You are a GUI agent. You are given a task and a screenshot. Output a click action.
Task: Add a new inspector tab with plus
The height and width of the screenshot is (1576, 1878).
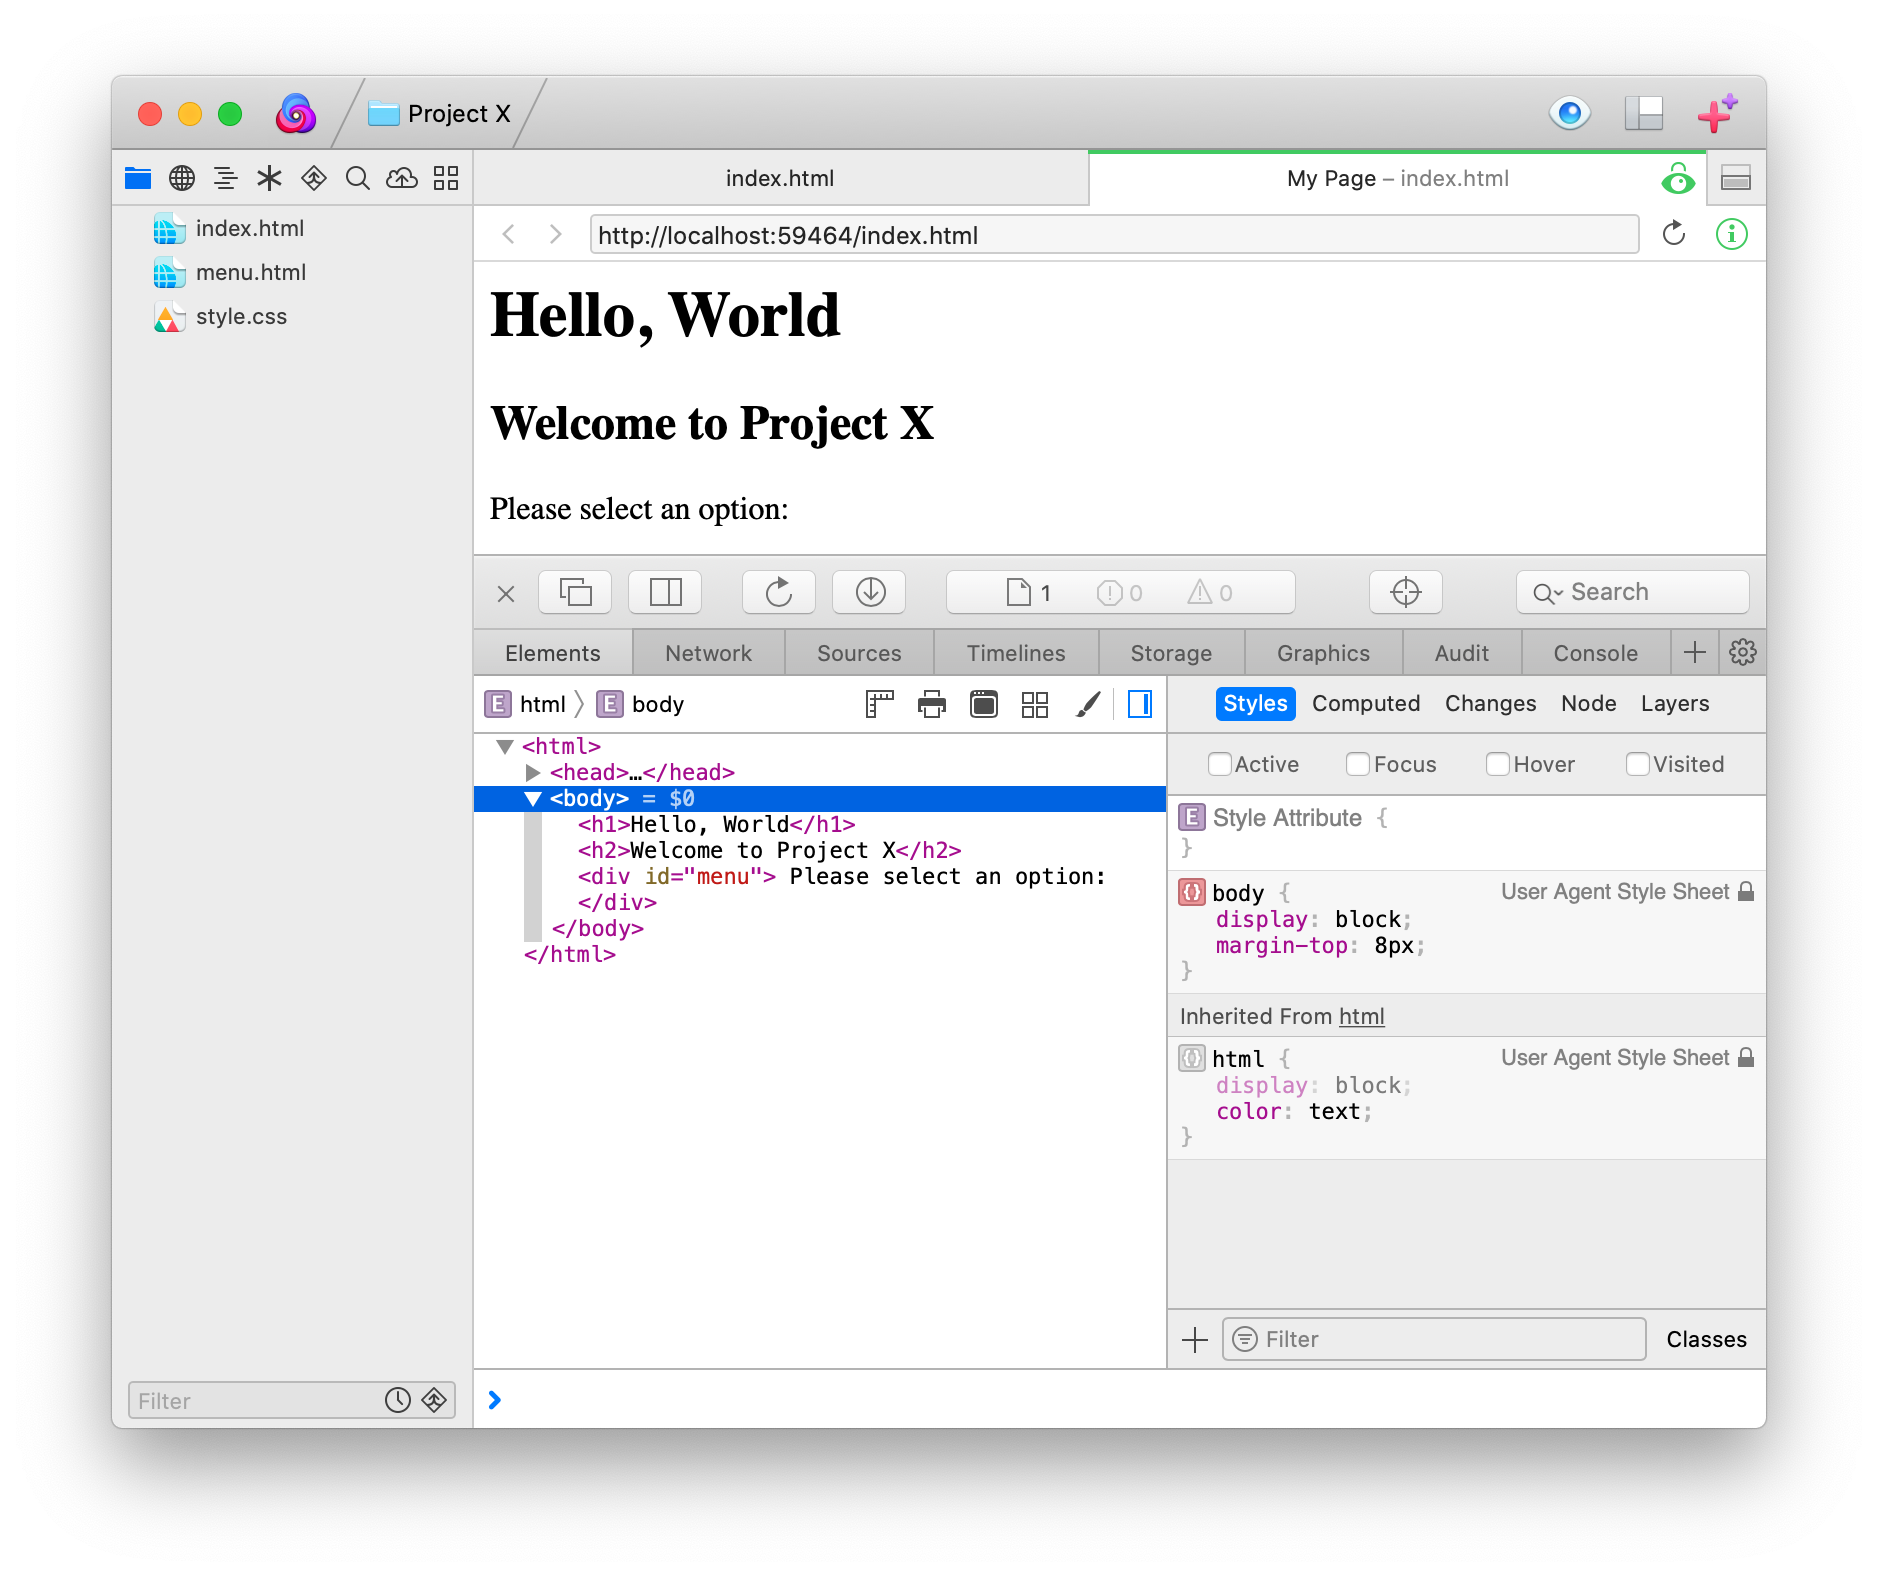1695,653
